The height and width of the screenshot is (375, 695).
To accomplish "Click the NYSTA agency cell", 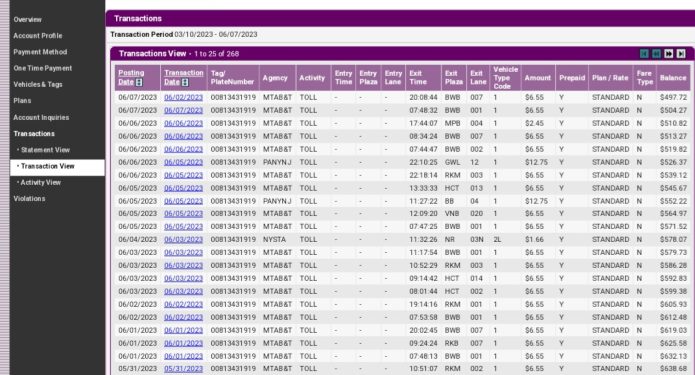I will click(274, 239).
